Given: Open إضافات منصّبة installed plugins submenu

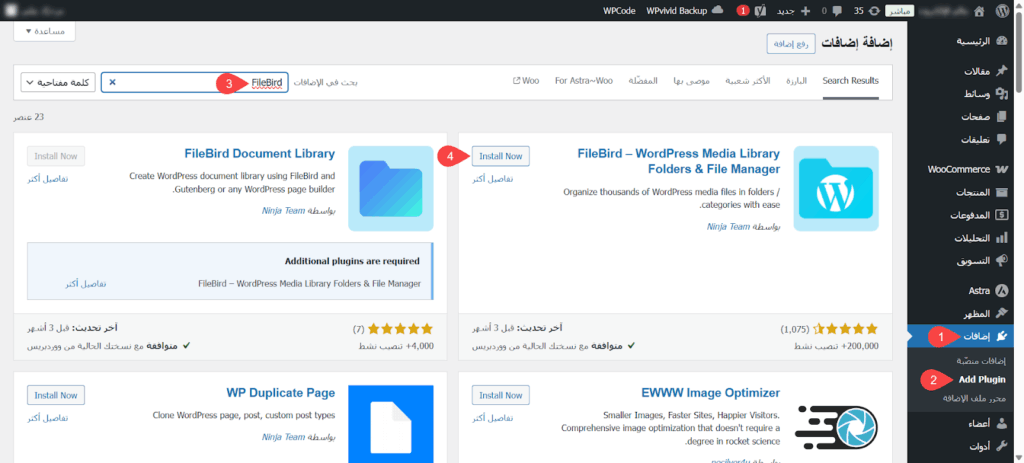Looking at the screenshot, I should 982,360.
